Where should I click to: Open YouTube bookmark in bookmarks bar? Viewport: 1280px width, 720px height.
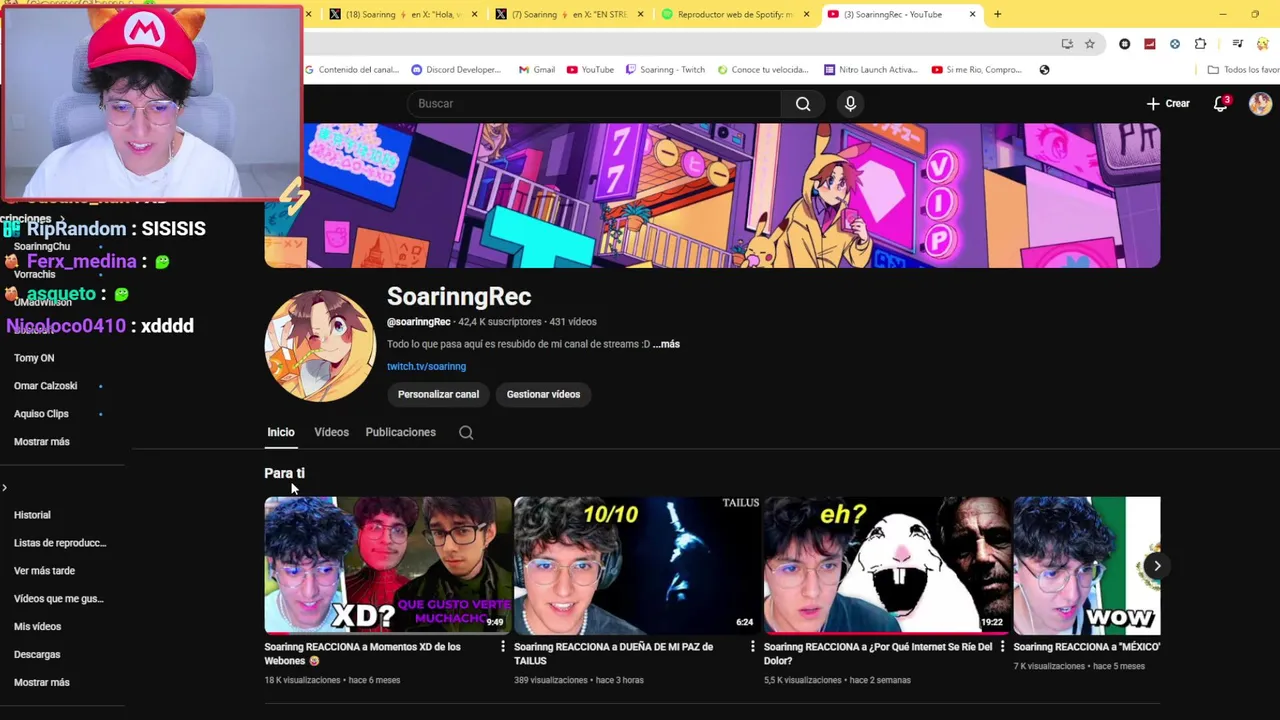coord(590,70)
